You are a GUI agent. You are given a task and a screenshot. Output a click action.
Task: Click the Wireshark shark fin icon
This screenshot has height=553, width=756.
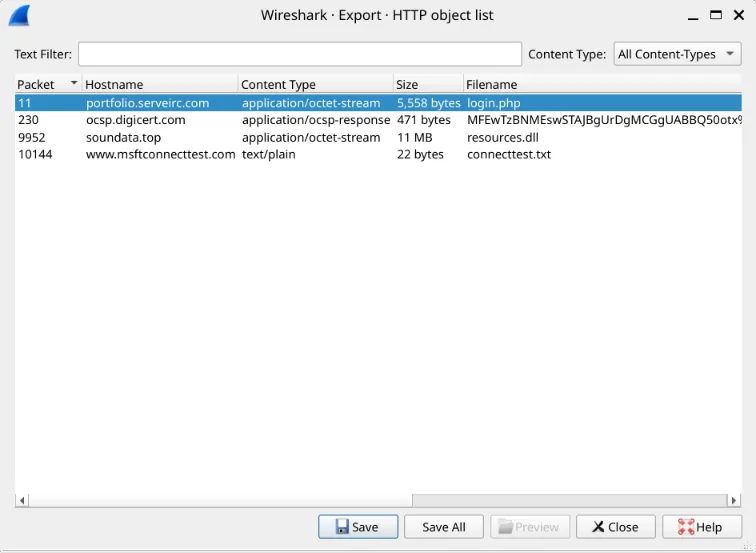tap(19, 15)
